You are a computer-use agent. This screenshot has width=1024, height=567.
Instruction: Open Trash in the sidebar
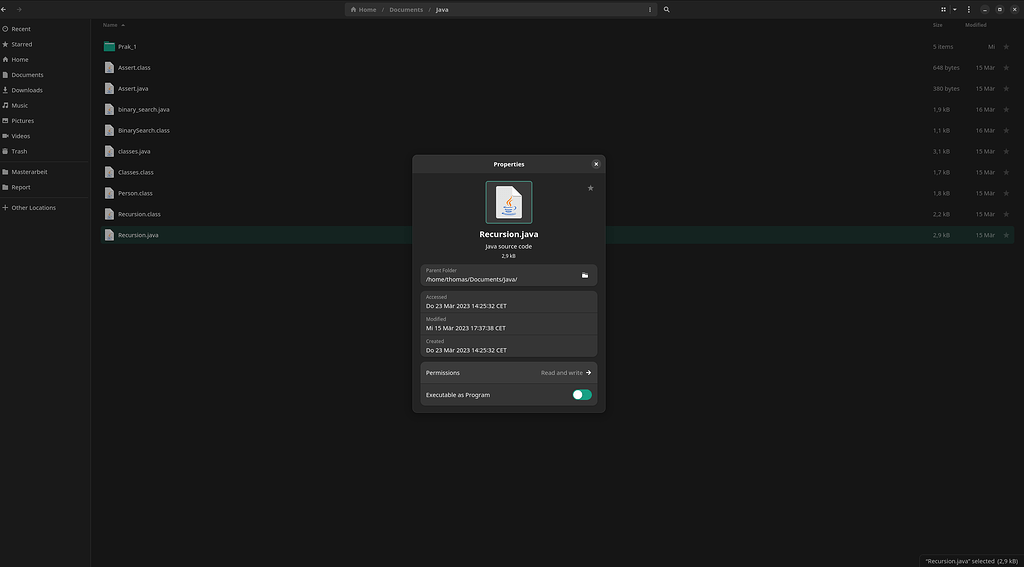pyautogui.click(x=19, y=151)
